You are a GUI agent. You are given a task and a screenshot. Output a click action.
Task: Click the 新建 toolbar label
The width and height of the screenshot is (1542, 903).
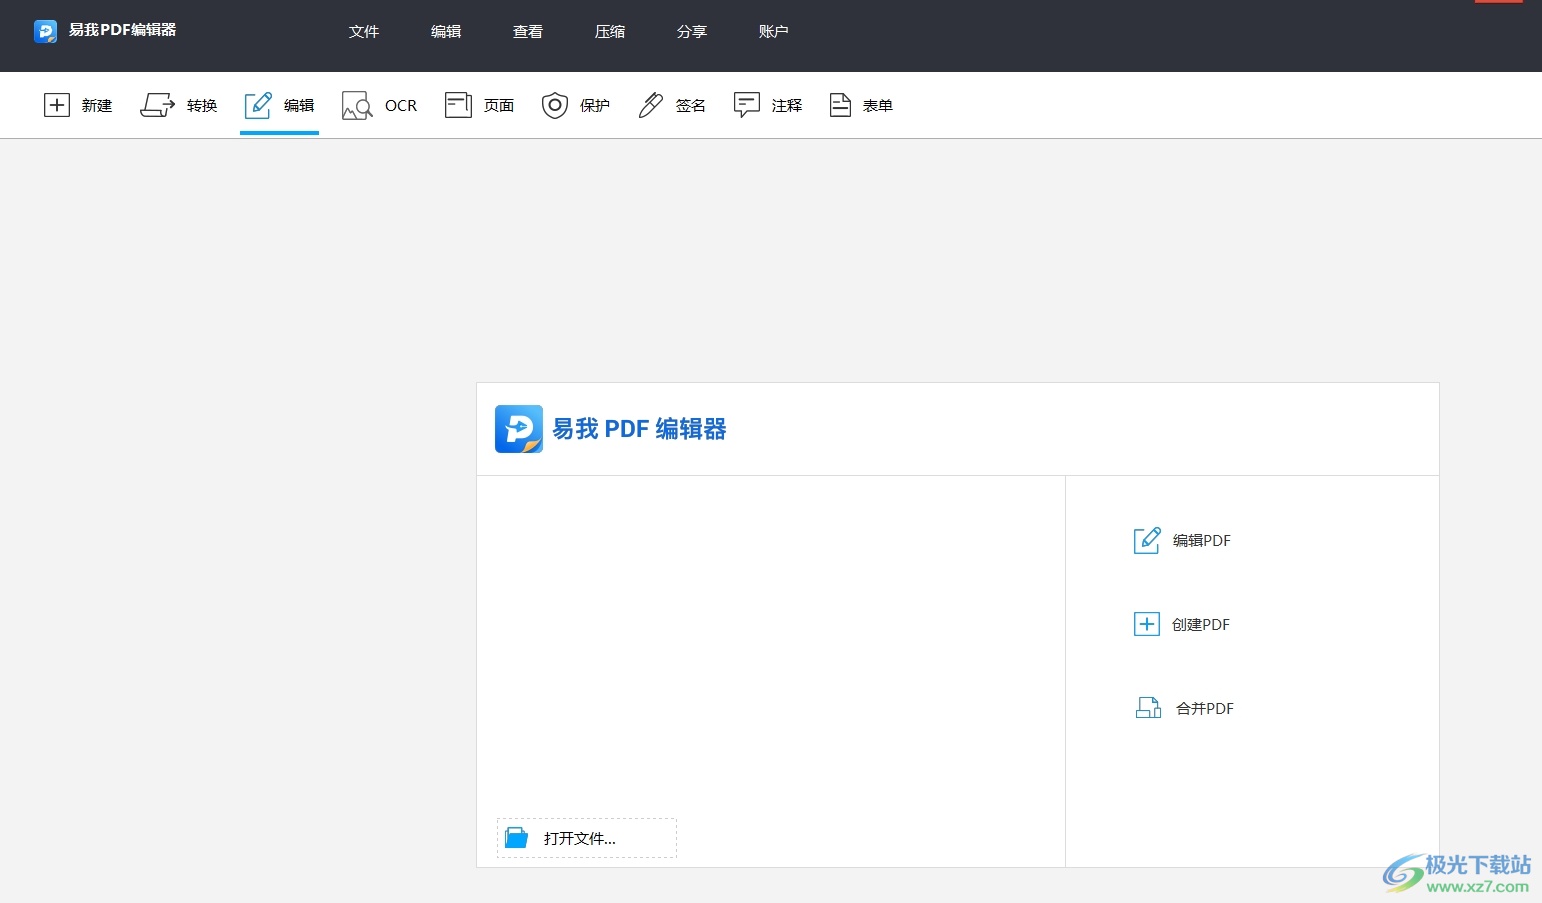click(97, 105)
